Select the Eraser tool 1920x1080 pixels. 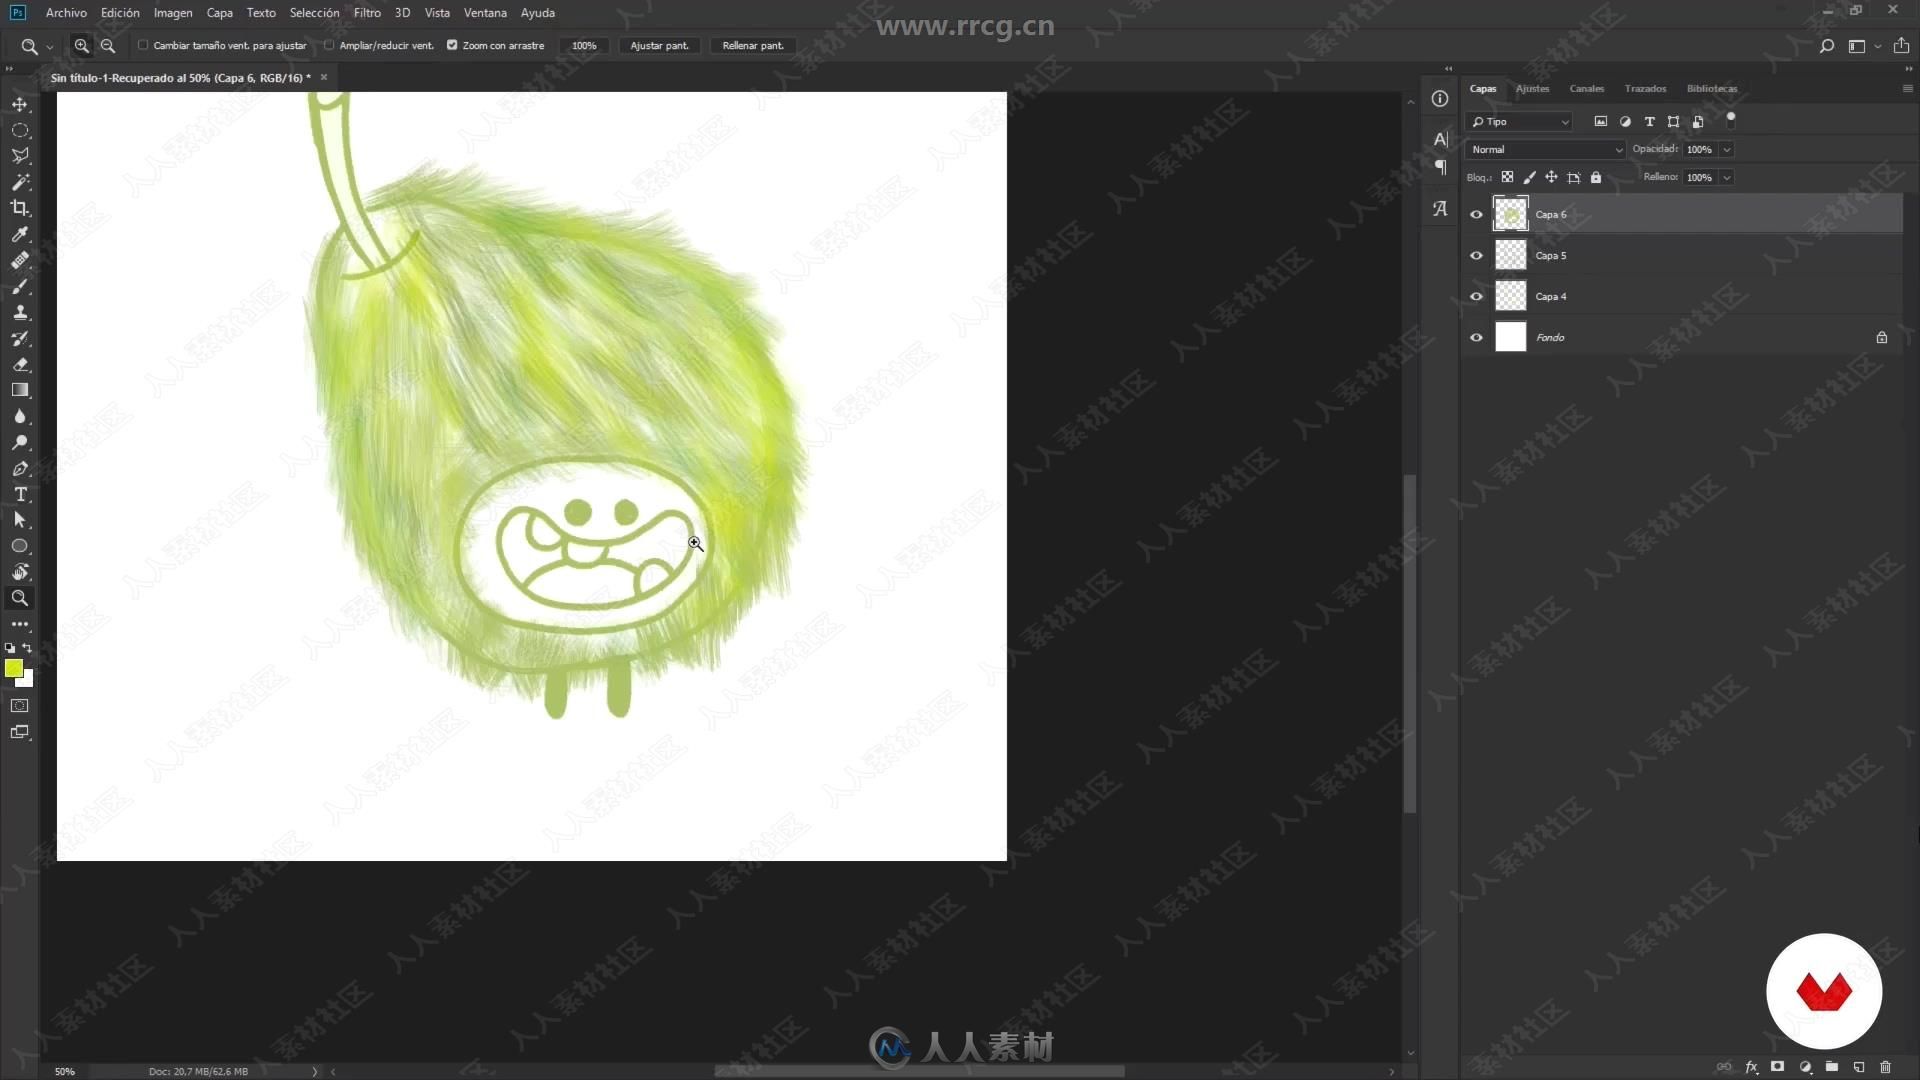[x=20, y=364]
